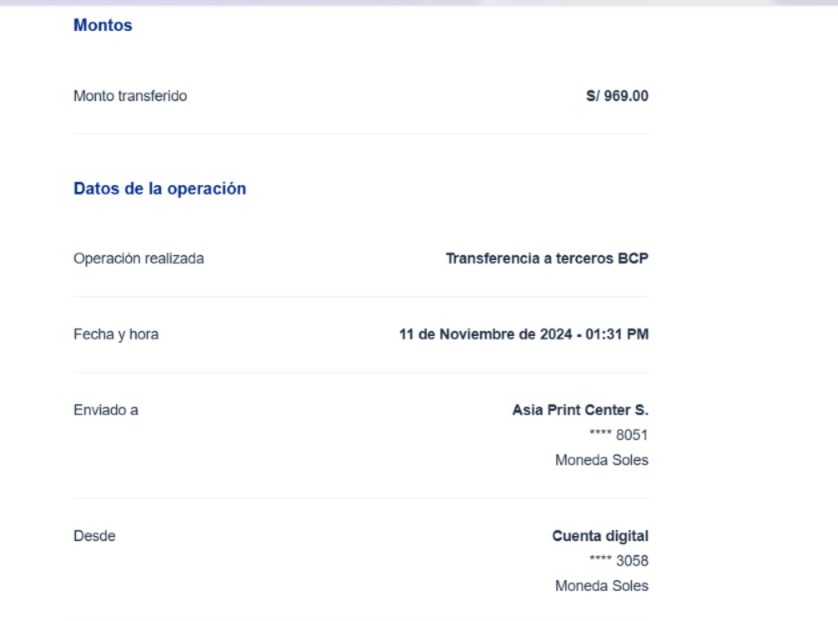Click the Operación realizada label
Image resolution: width=838 pixels, height=621 pixels.
click(x=138, y=259)
